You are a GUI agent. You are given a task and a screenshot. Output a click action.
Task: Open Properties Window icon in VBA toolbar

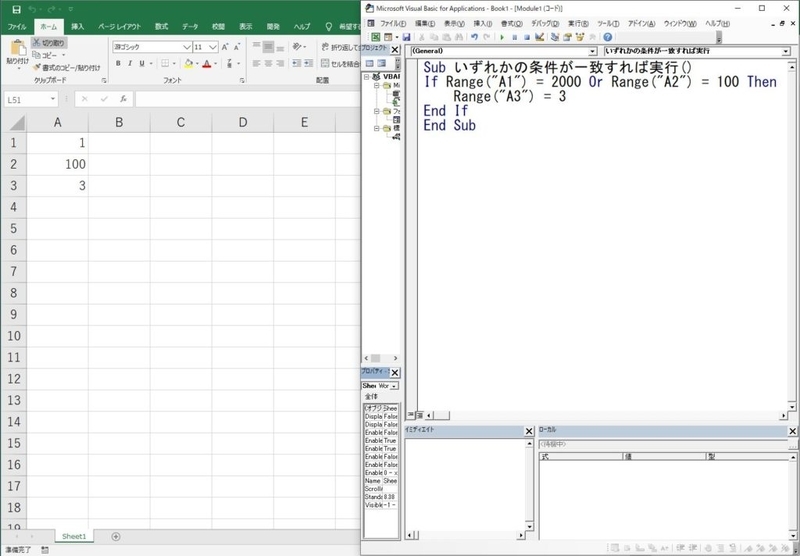[x=567, y=37]
